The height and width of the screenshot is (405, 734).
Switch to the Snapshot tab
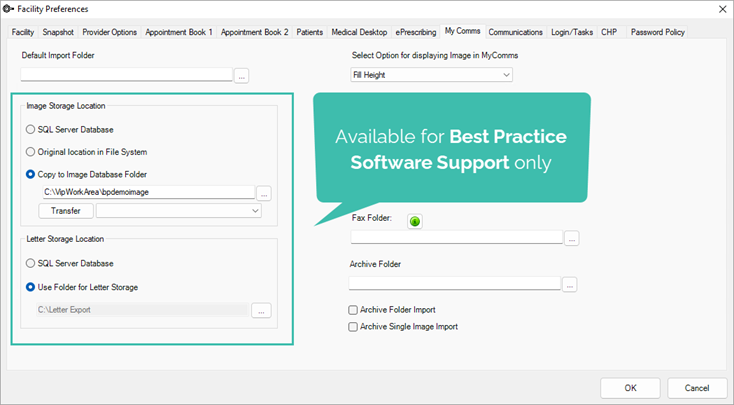[58, 32]
